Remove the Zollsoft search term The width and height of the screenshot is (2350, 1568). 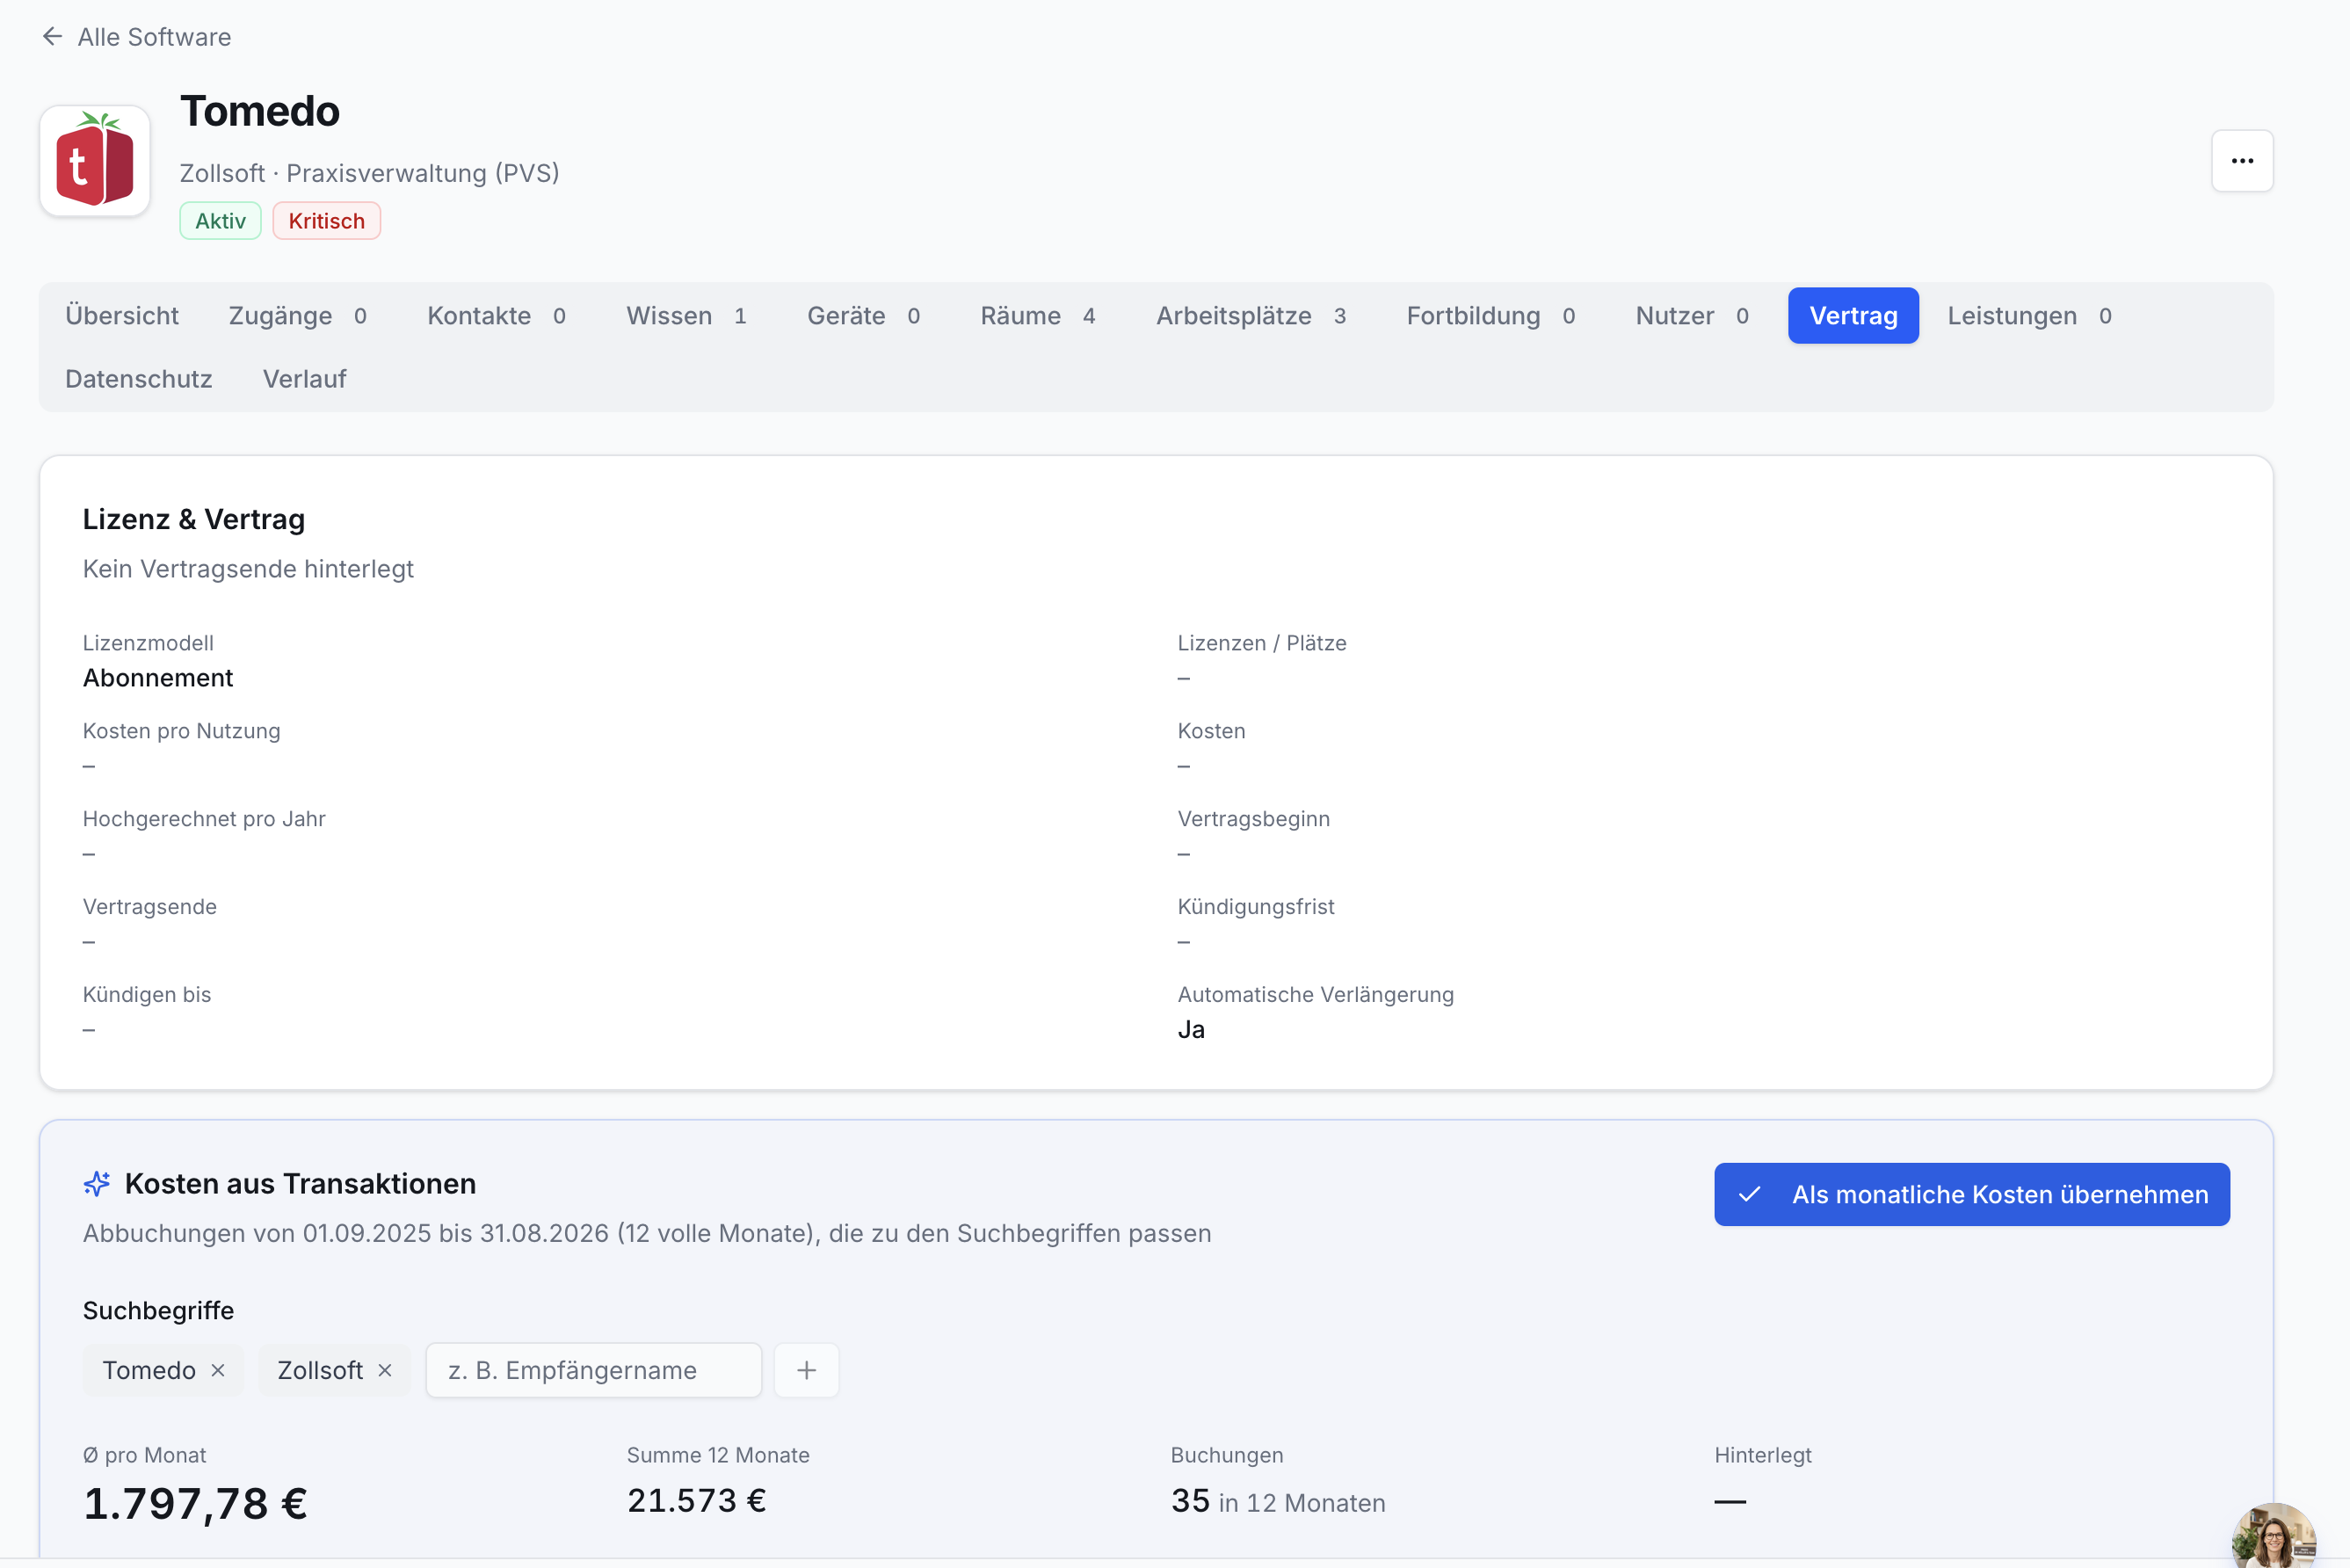point(385,1370)
